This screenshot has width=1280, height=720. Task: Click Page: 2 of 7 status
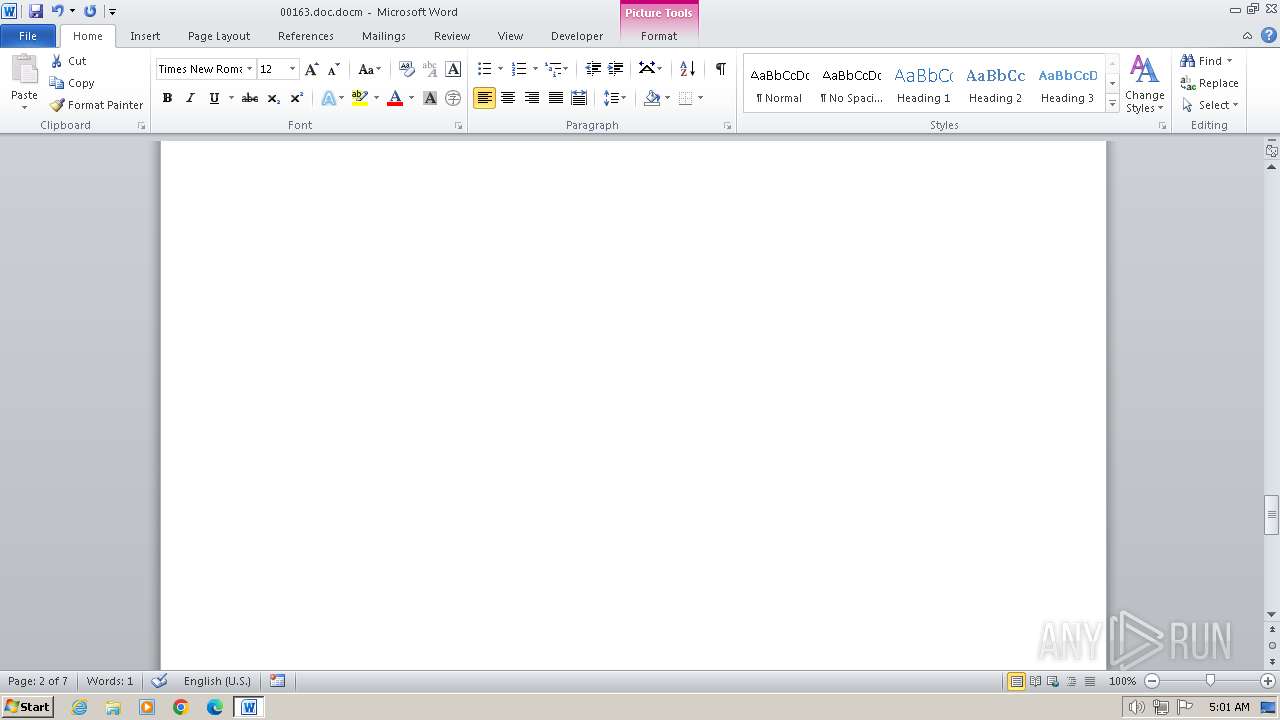point(38,681)
